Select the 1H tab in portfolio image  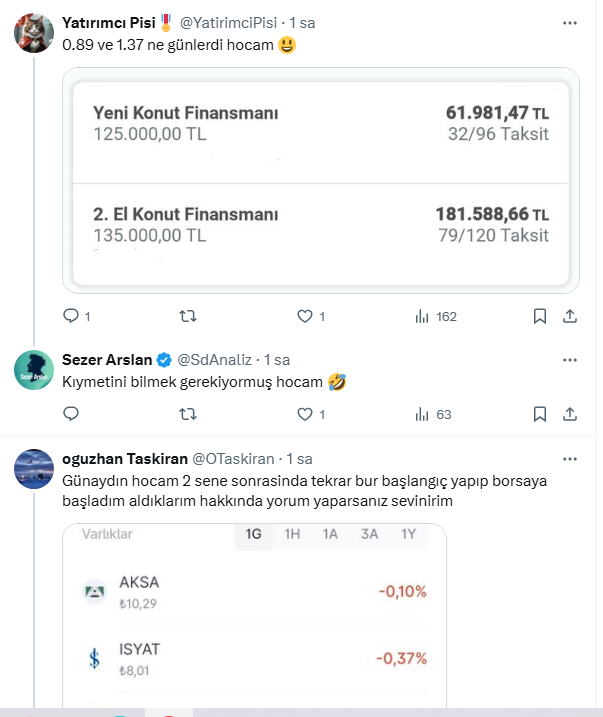[292, 534]
